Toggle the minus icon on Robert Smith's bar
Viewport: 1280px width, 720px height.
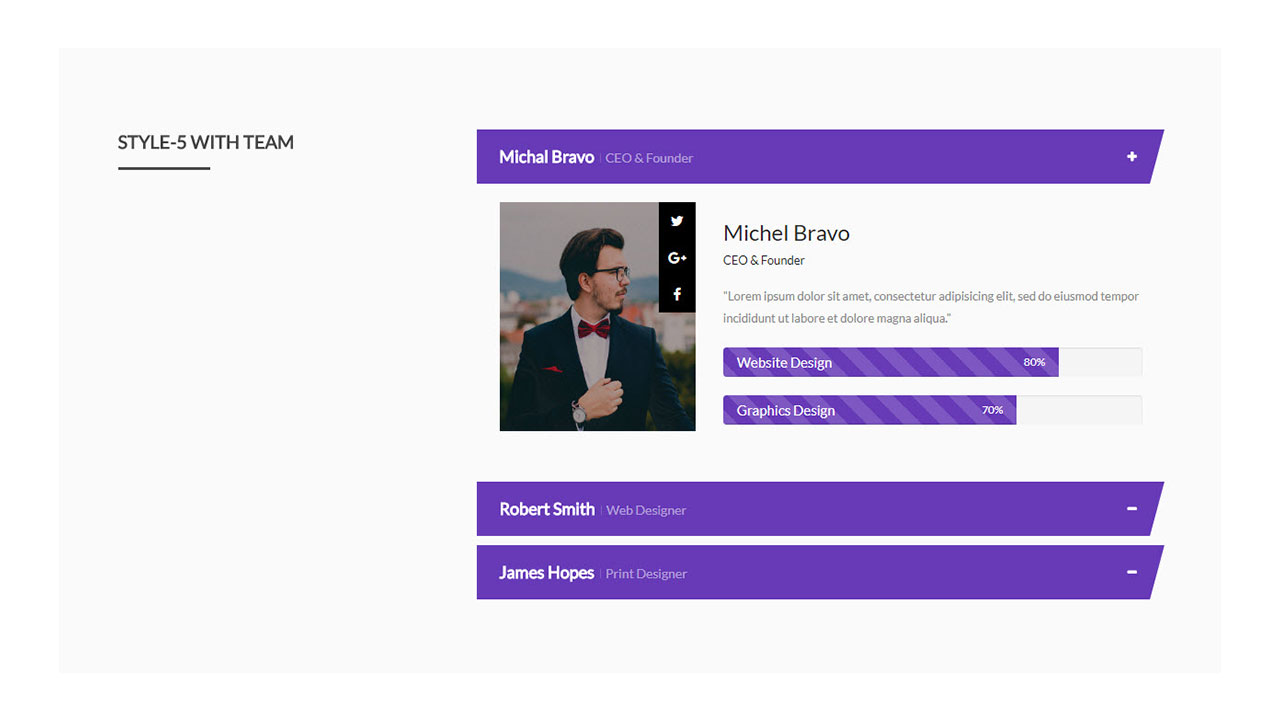click(1132, 508)
